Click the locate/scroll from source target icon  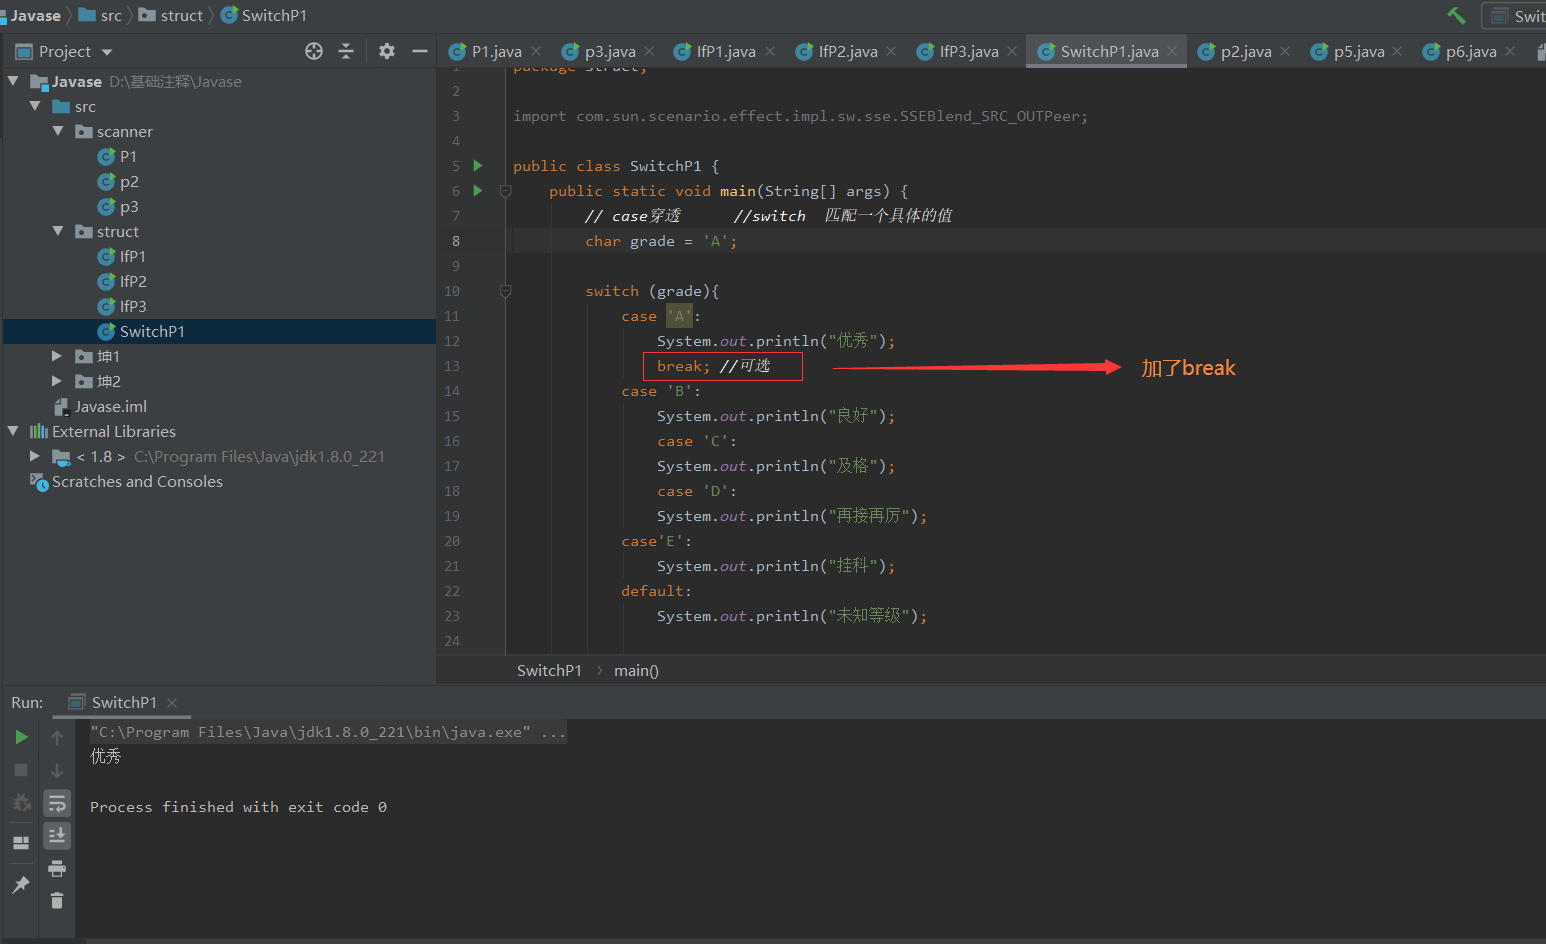(x=314, y=51)
